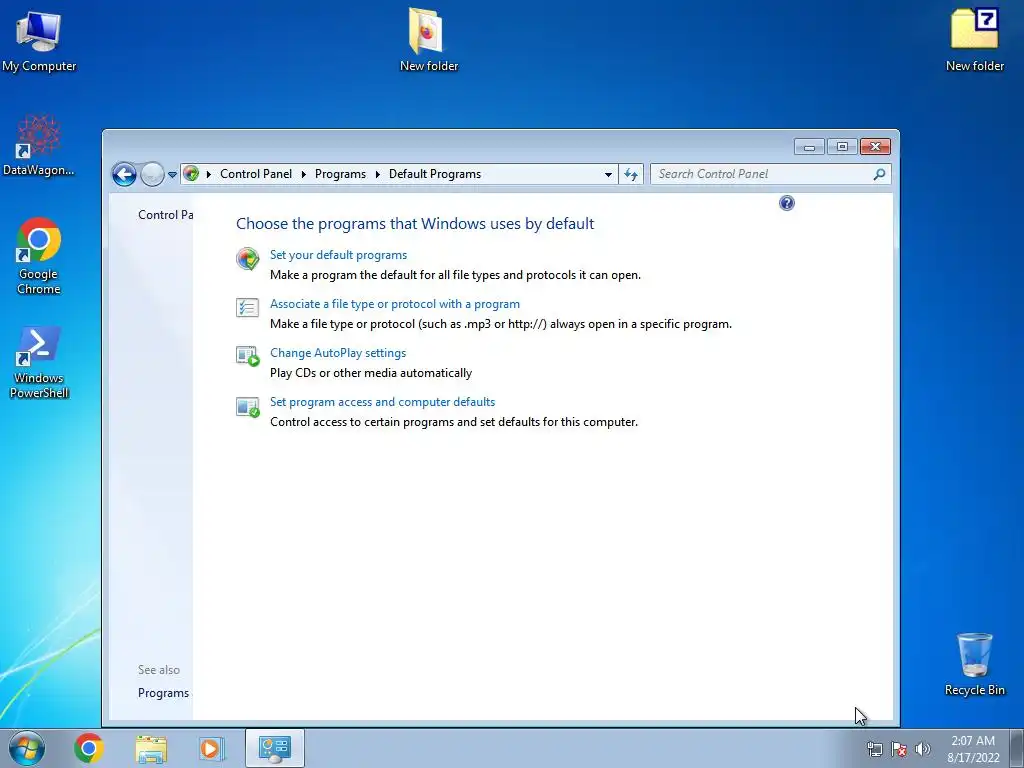Screen dimensions: 1024x768
Task: Open the volume speaker tray icon
Action: [x=922, y=749]
